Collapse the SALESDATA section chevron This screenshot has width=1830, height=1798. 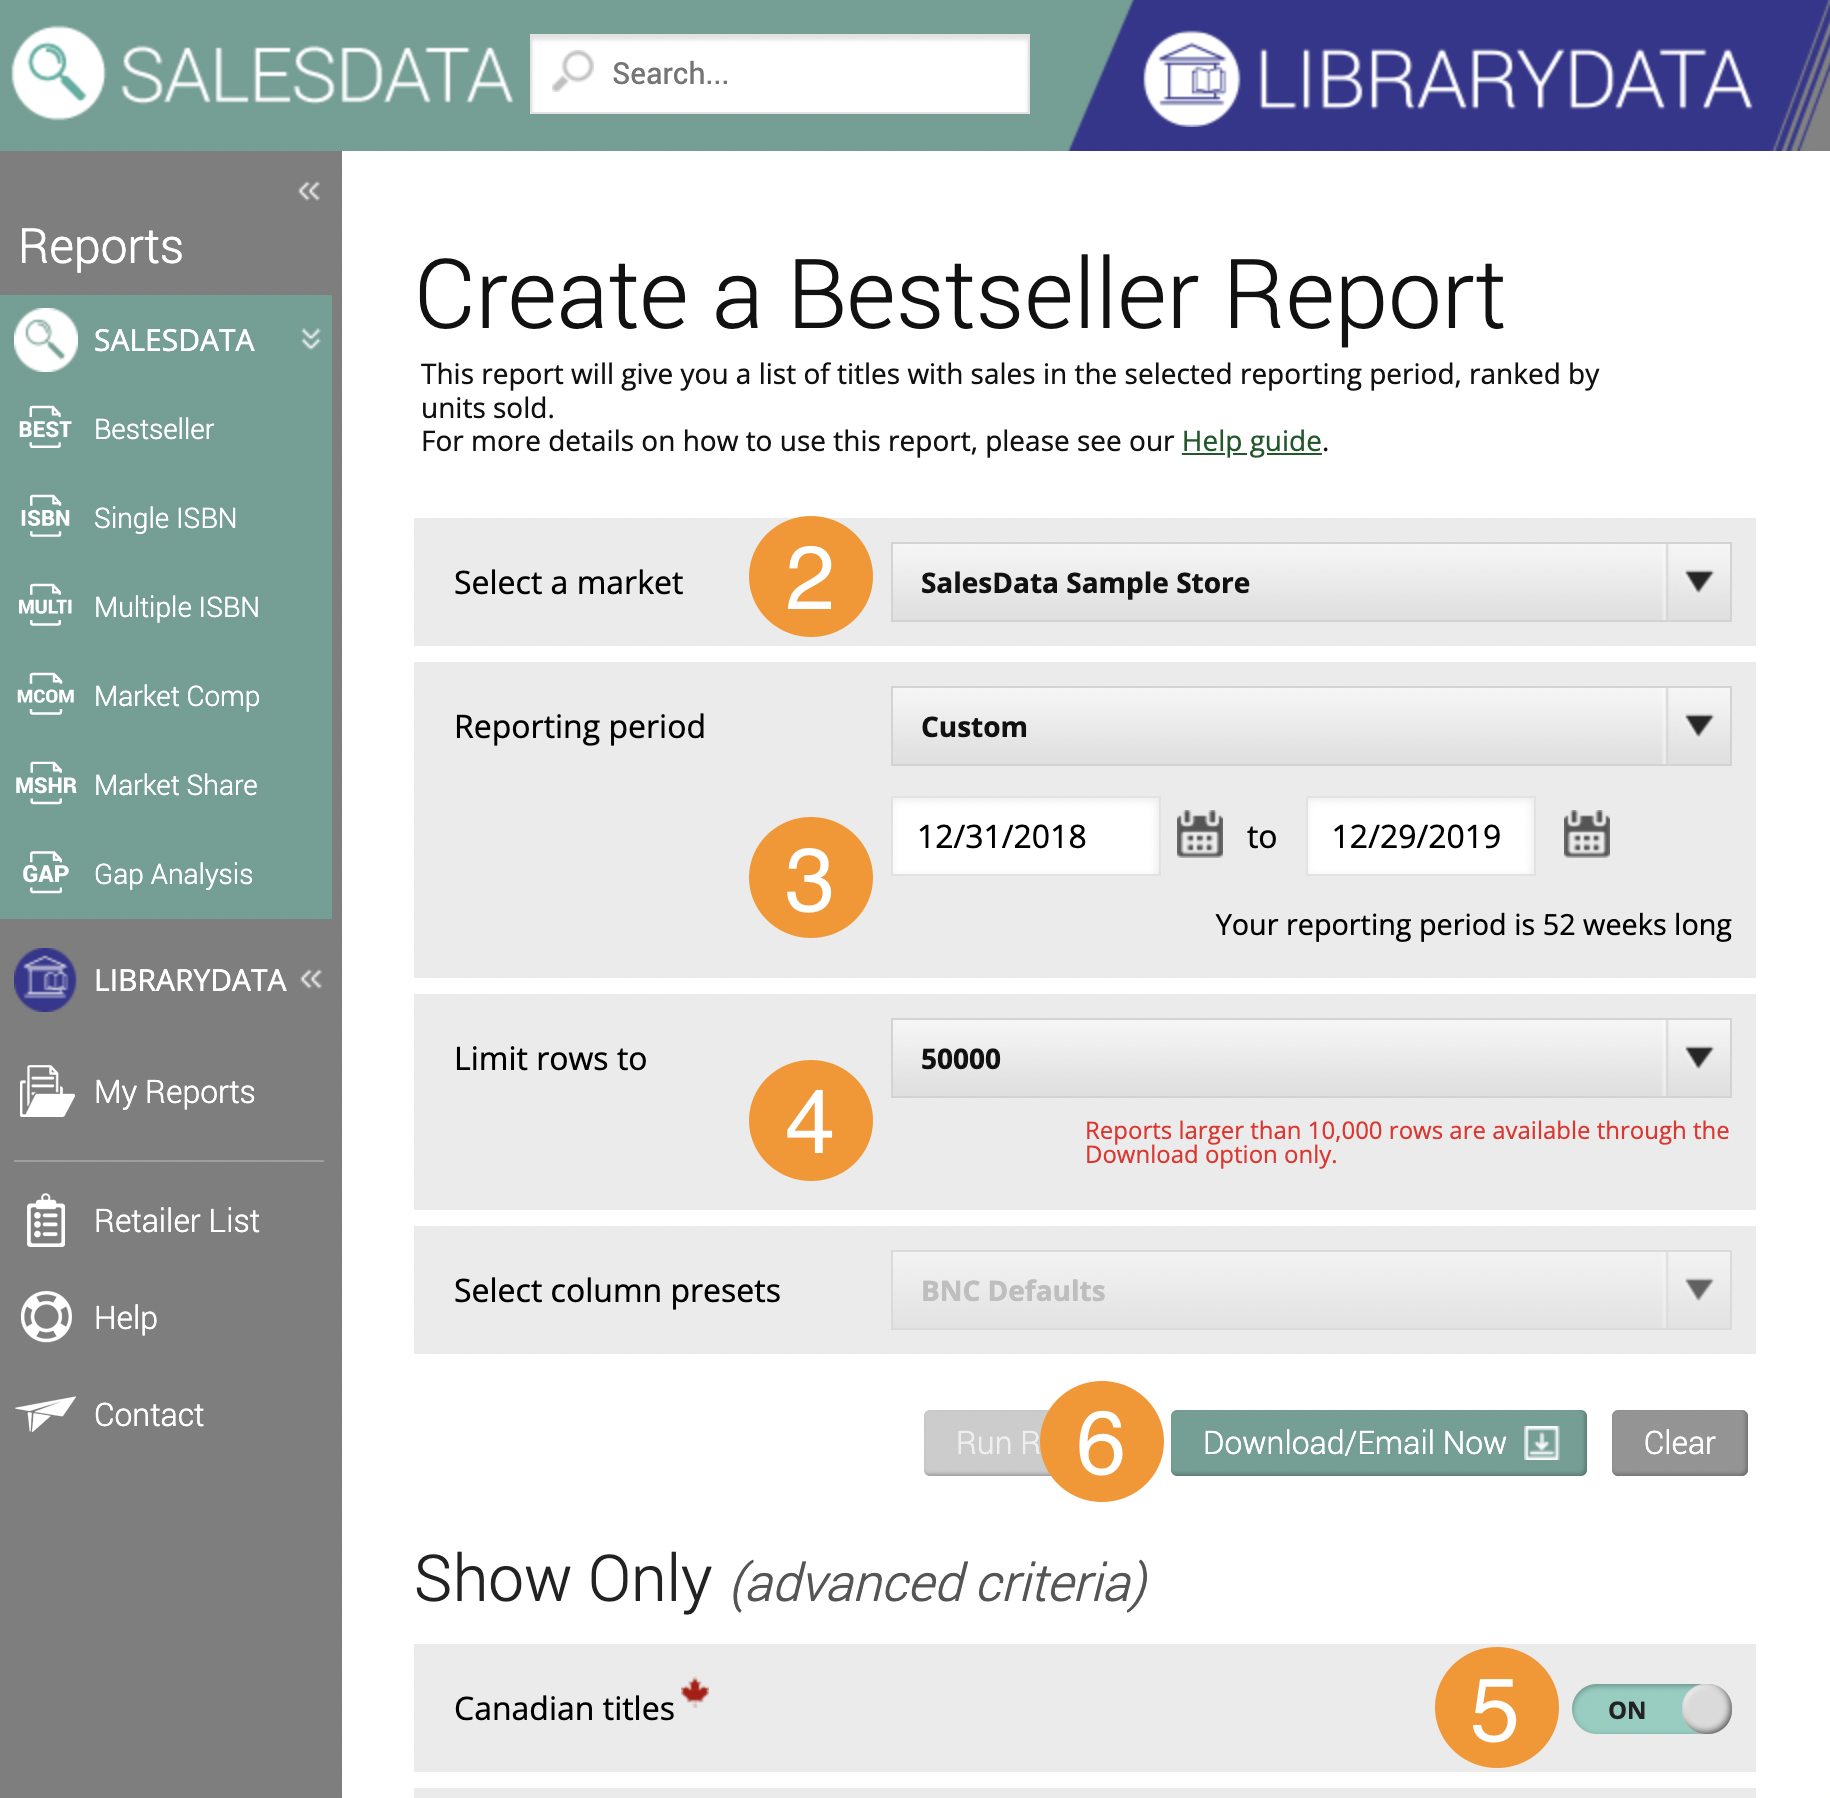pos(311,339)
